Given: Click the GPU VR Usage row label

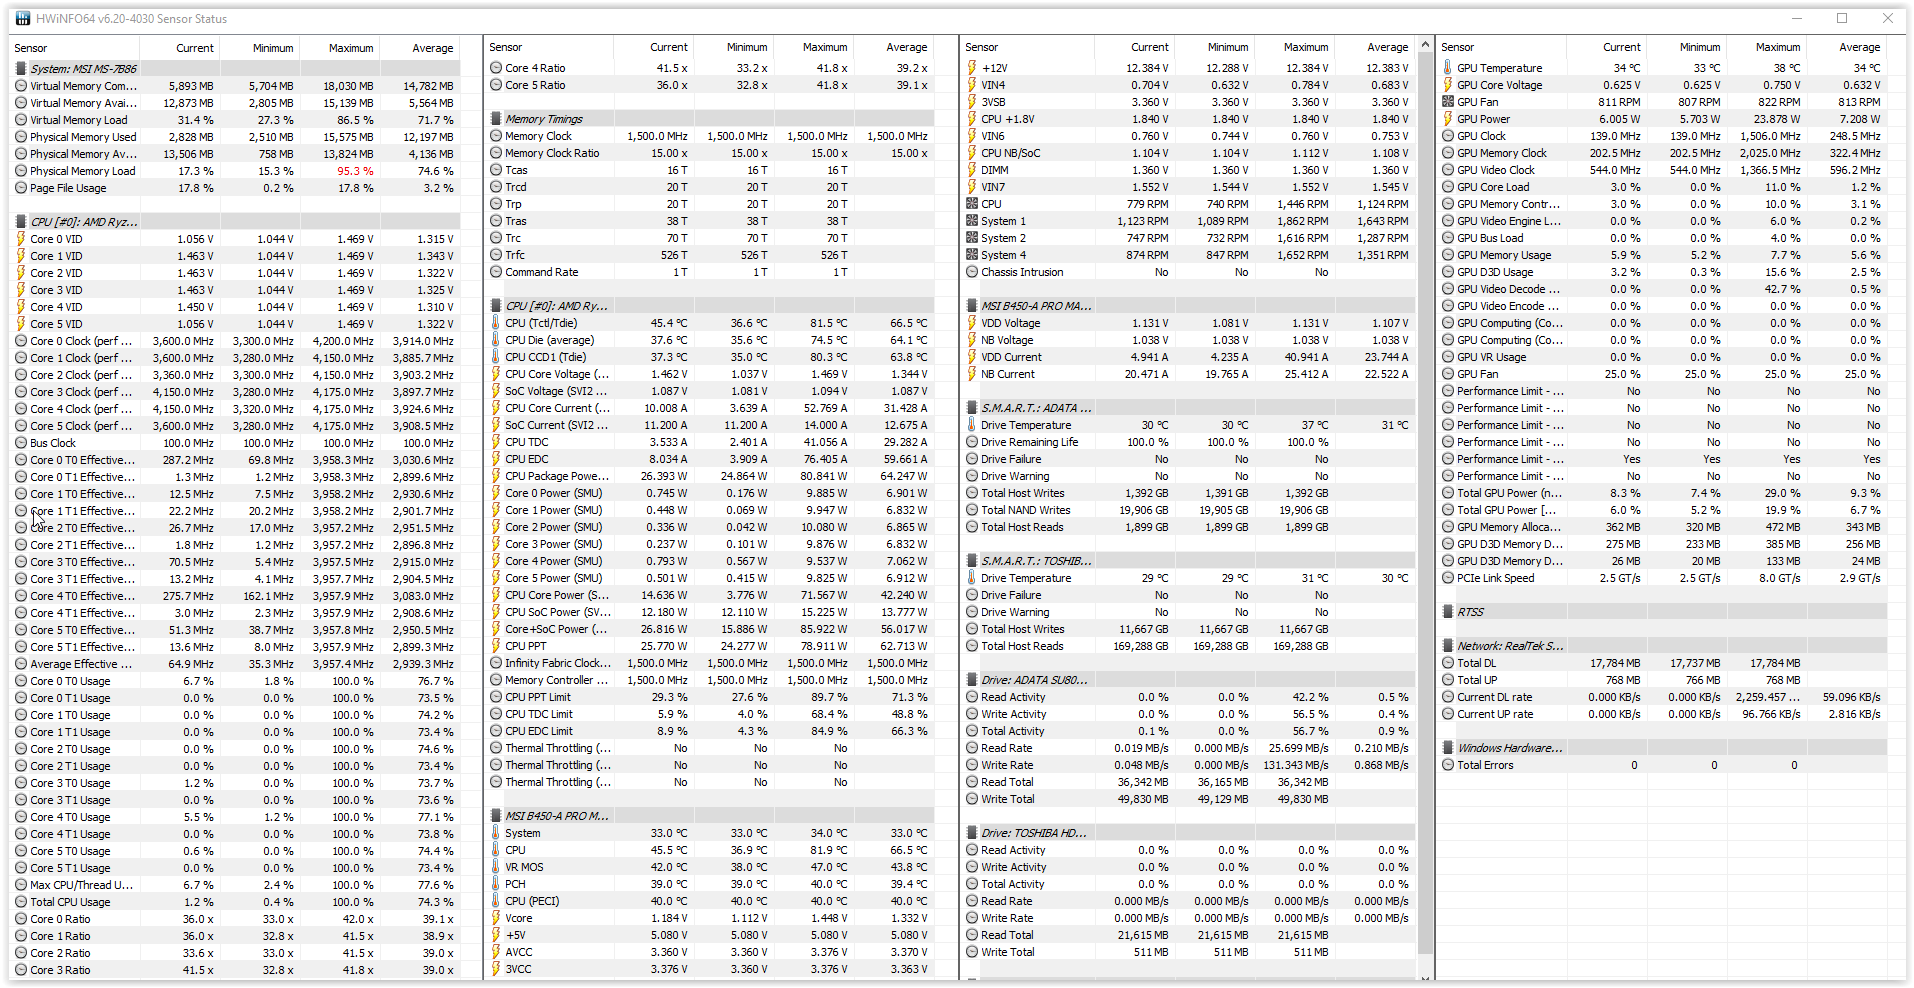Looking at the screenshot, I should pyautogui.click(x=1492, y=357).
